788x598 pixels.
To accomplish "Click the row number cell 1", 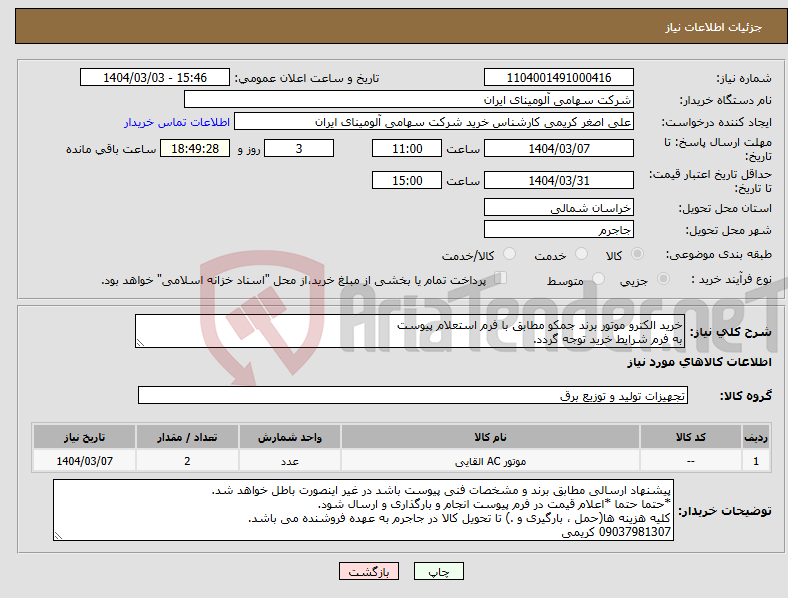I will (756, 461).
